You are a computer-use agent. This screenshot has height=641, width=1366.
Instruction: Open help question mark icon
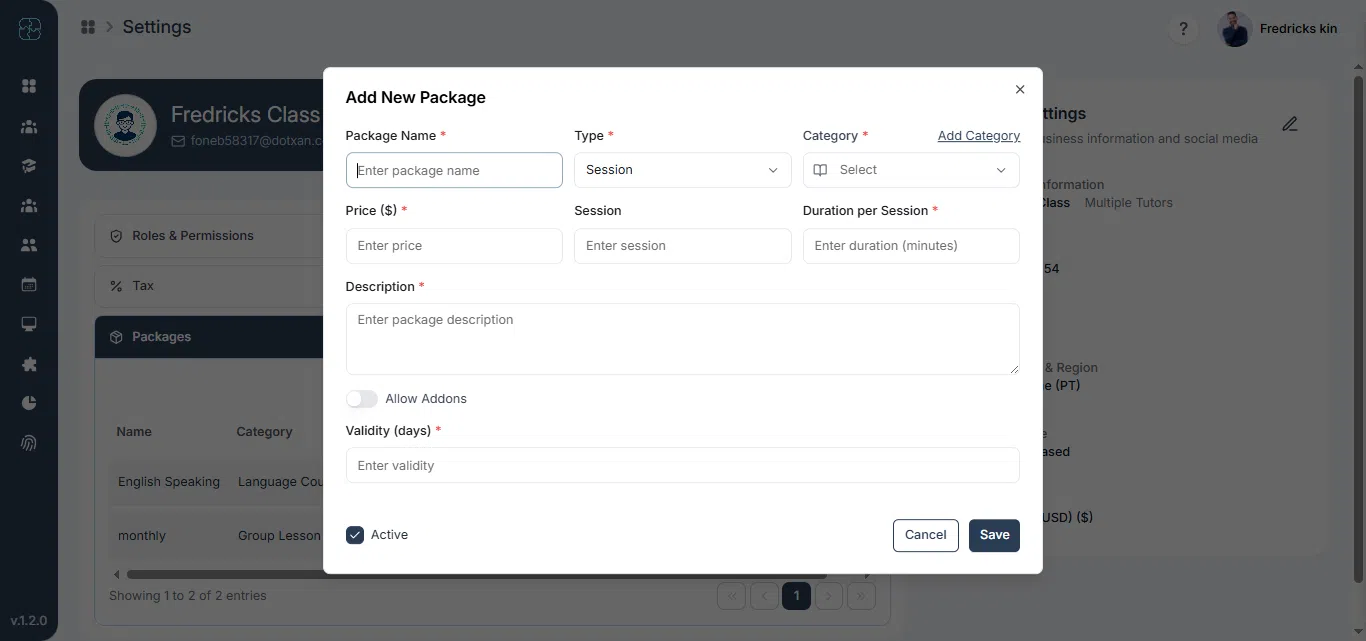coord(1183,29)
